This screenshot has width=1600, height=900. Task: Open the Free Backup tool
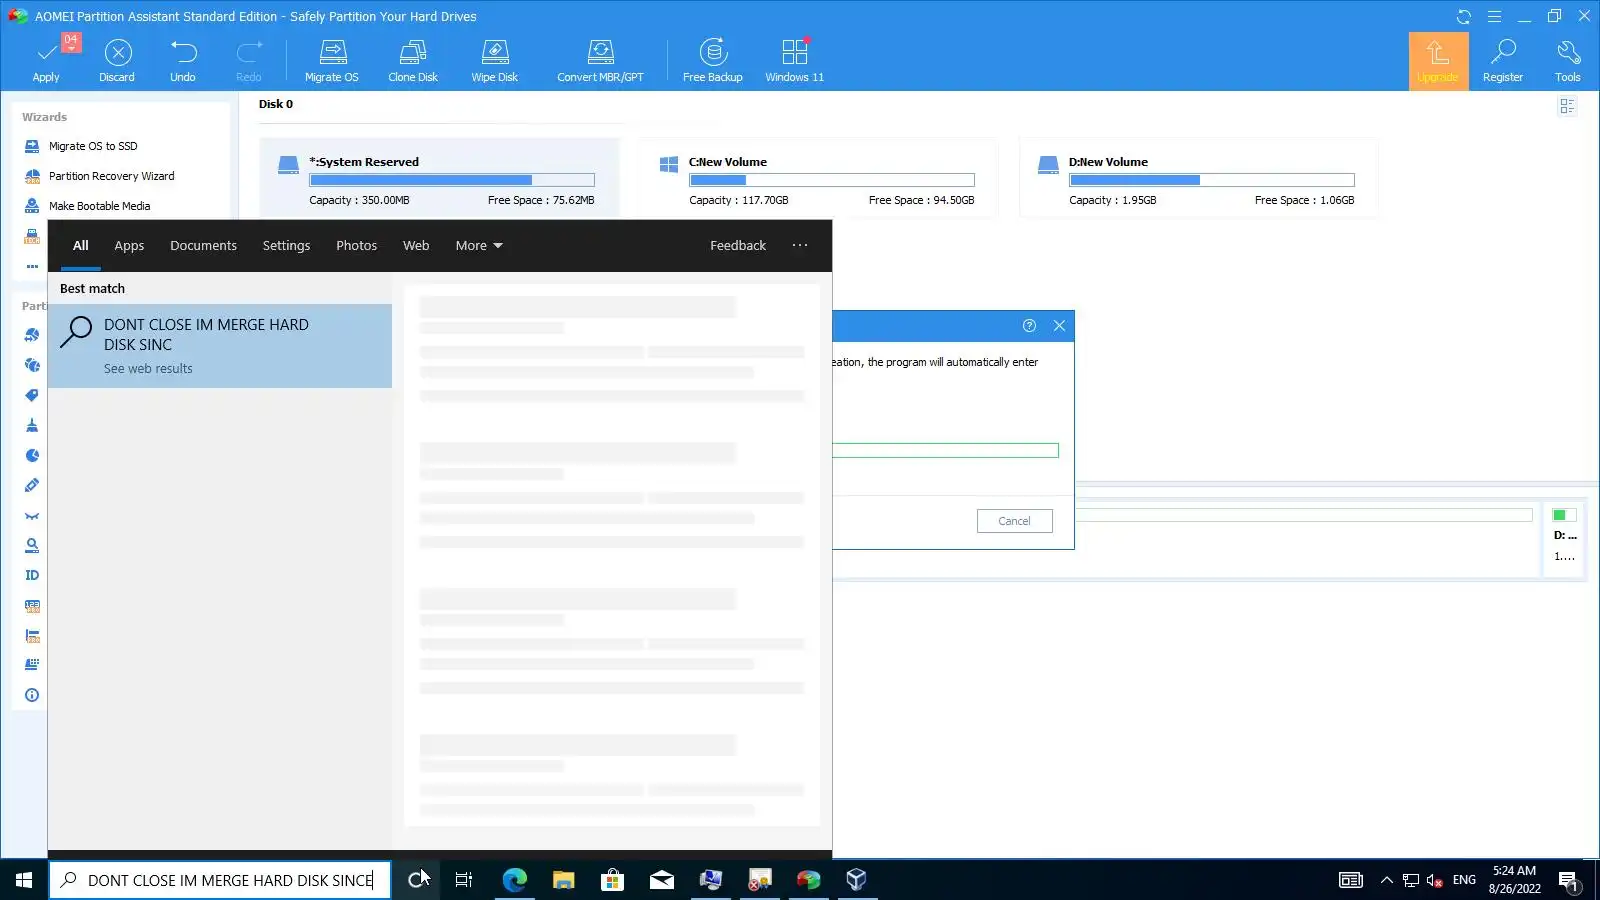[x=713, y=61]
